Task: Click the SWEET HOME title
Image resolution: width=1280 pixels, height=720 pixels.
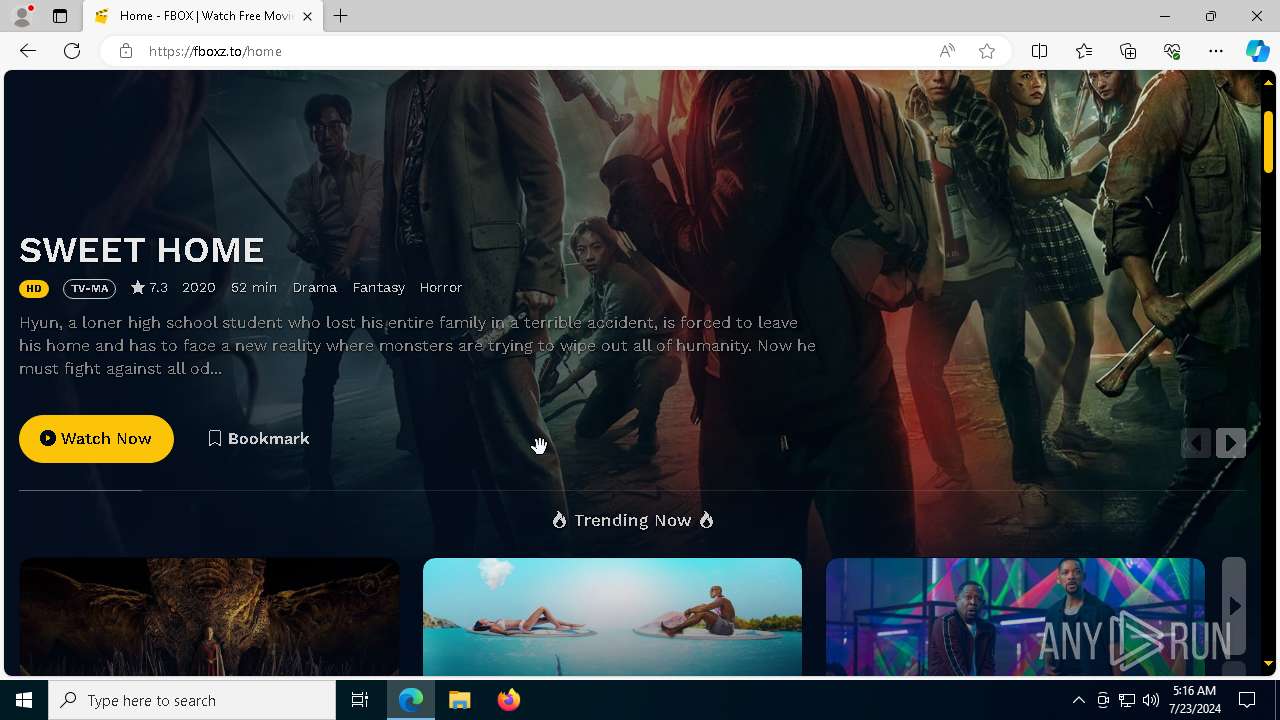Action: 142,250
